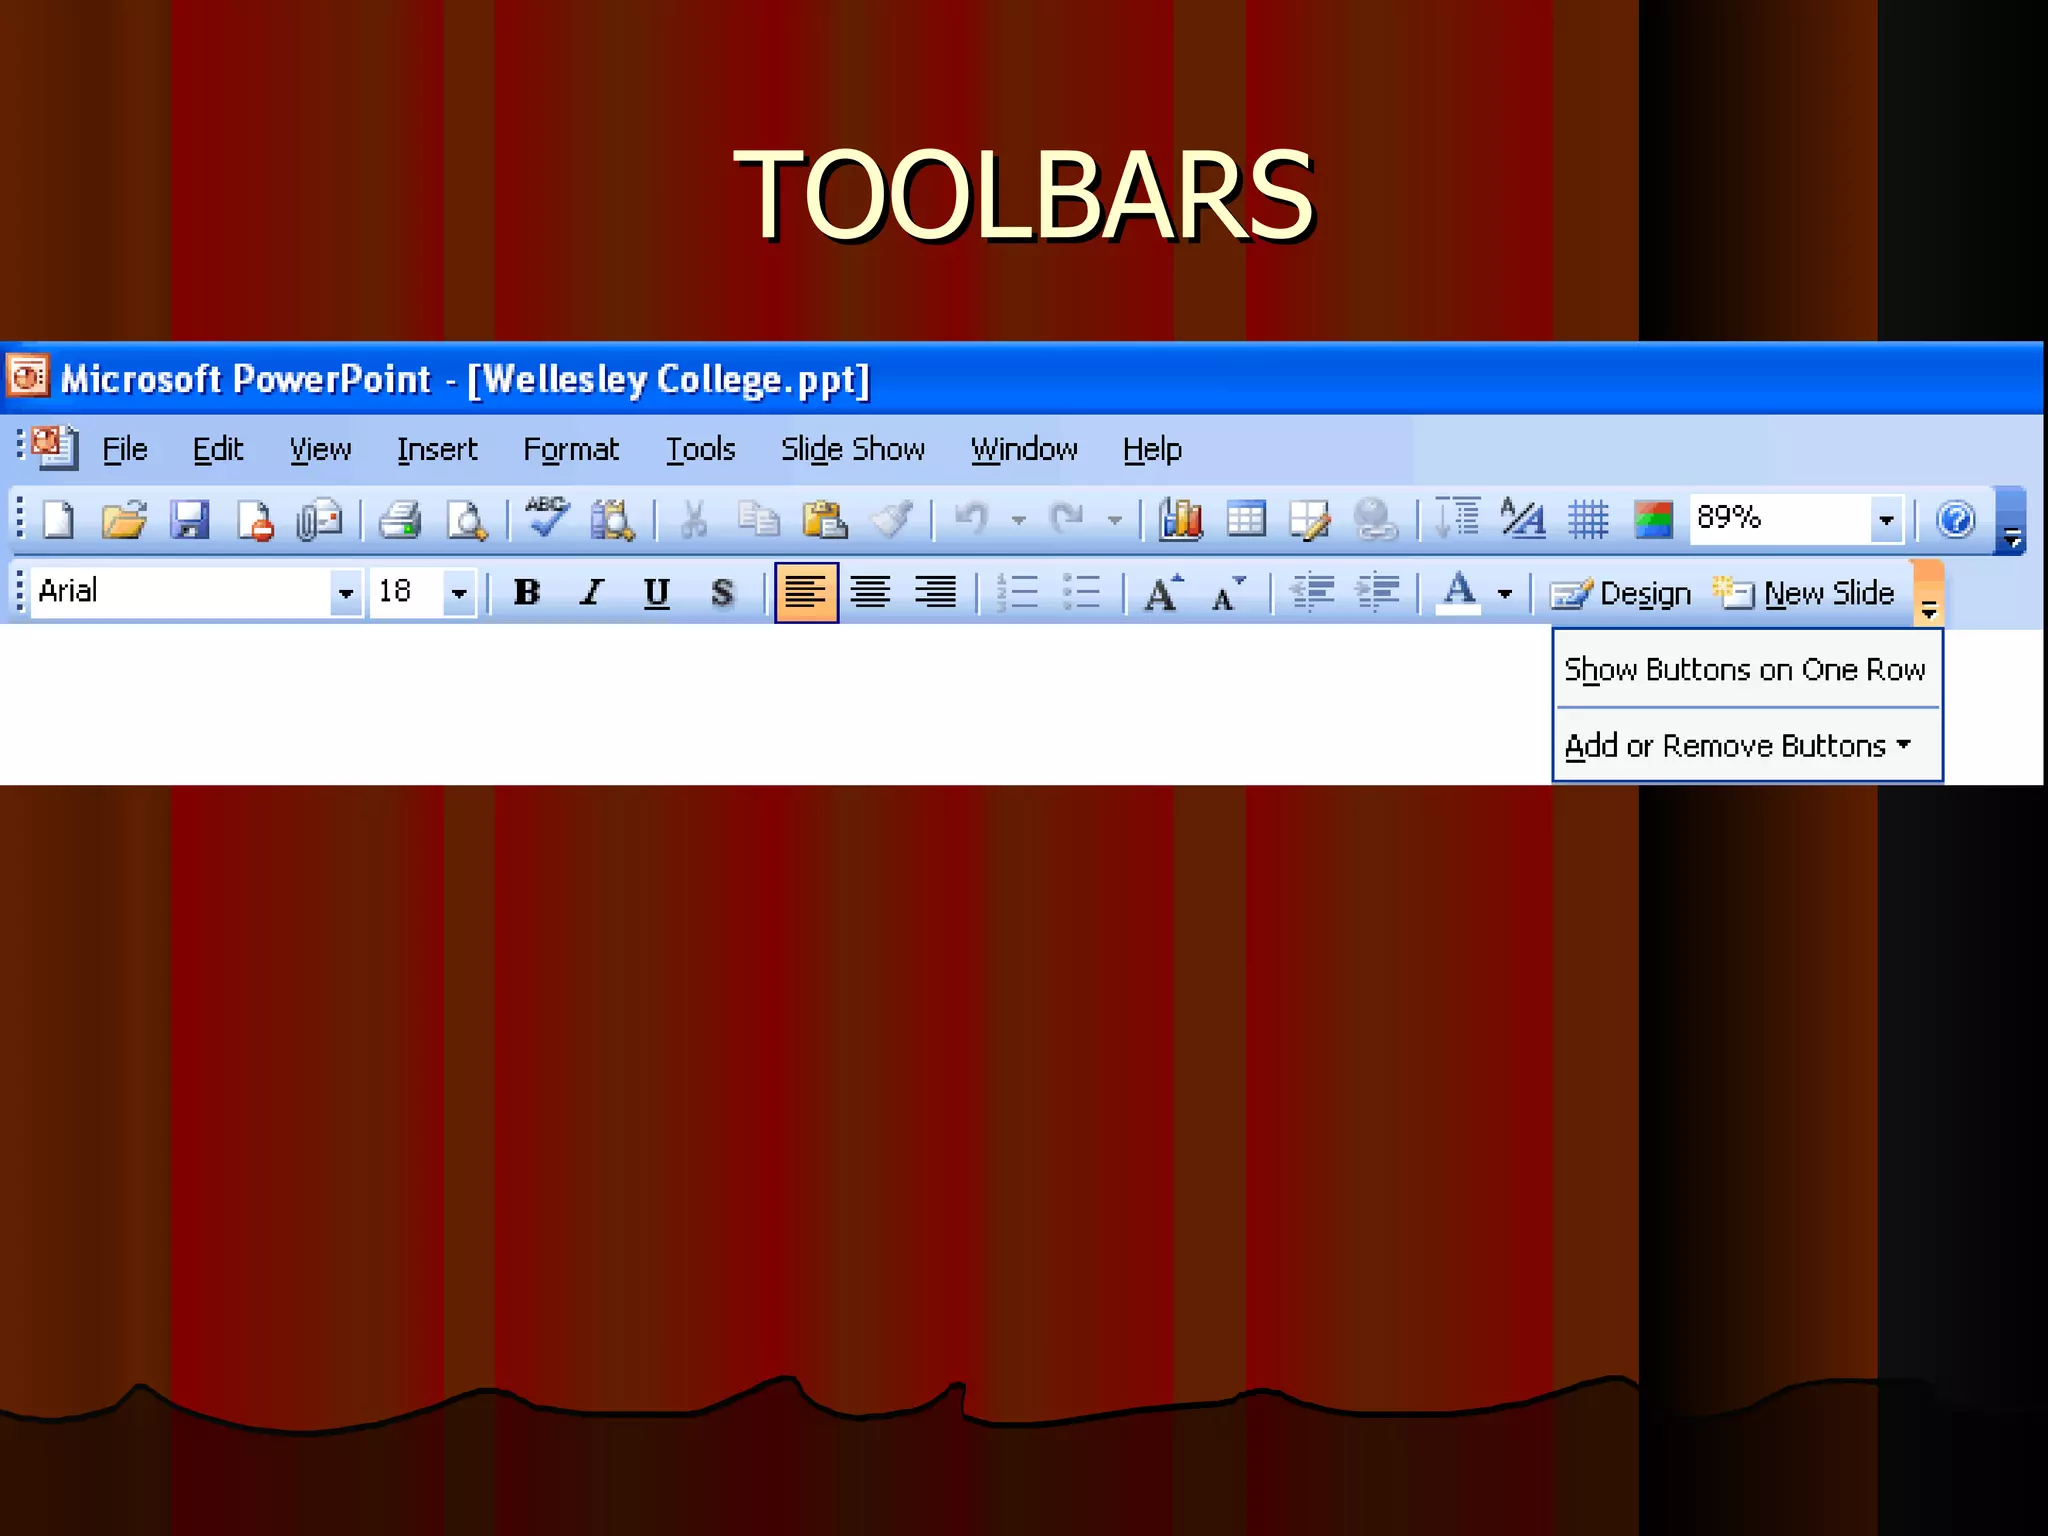This screenshot has height=1536, width=2048.
Task: Click the Decrease Font Size icon
Action: click(1228, 593)
